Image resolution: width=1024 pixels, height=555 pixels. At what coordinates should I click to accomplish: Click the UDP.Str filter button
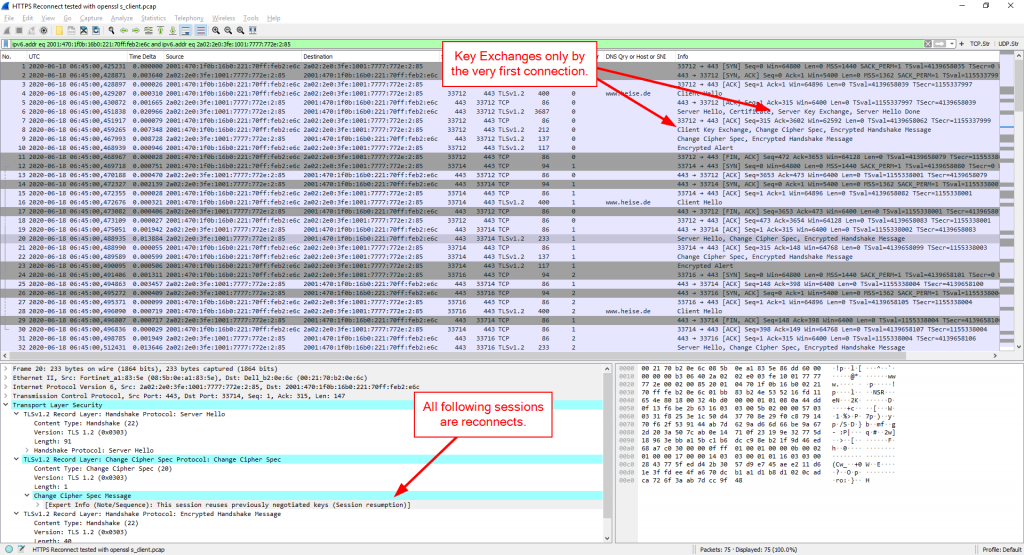point(1007,45)
